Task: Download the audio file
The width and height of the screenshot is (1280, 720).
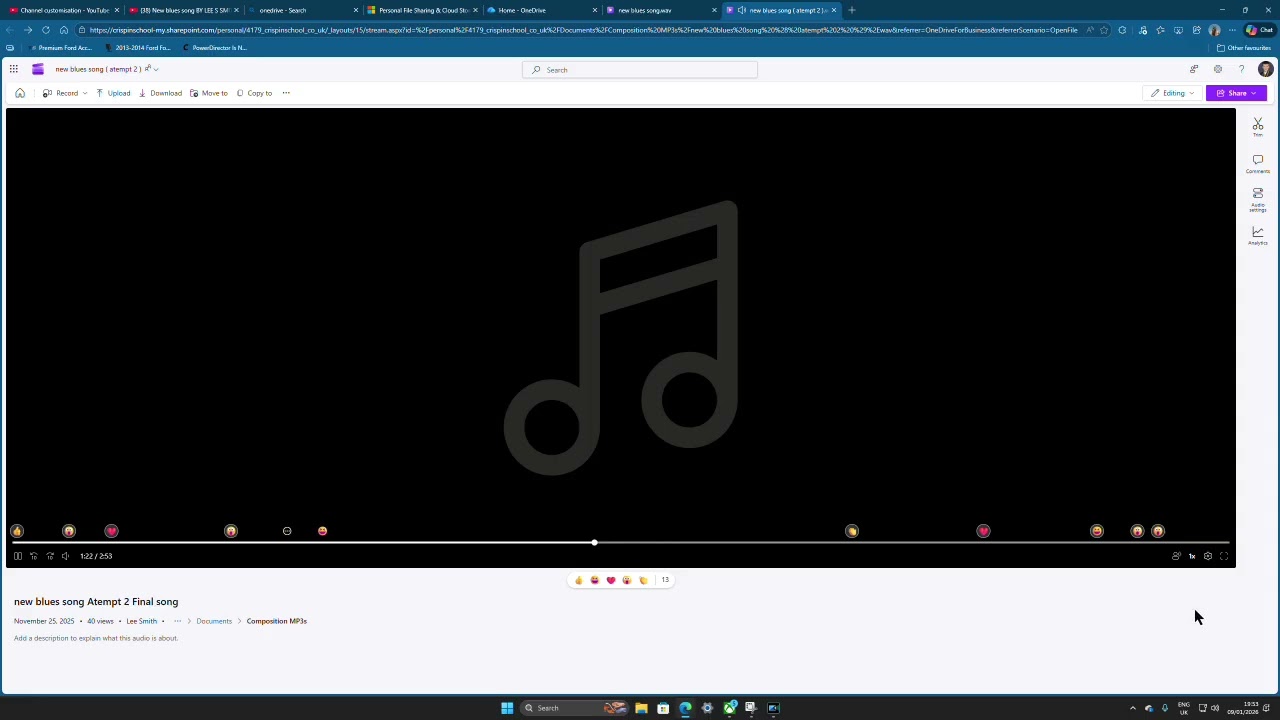Action: coord(160,93)
